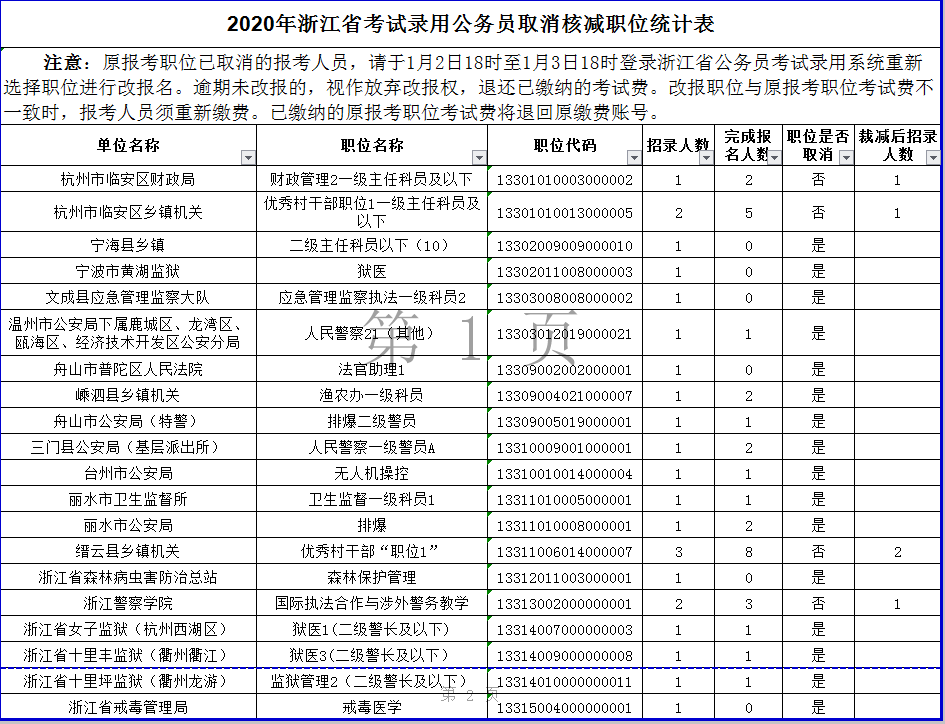Select 招录人数 value 3 for 缙云县乡镇机关

679,552
